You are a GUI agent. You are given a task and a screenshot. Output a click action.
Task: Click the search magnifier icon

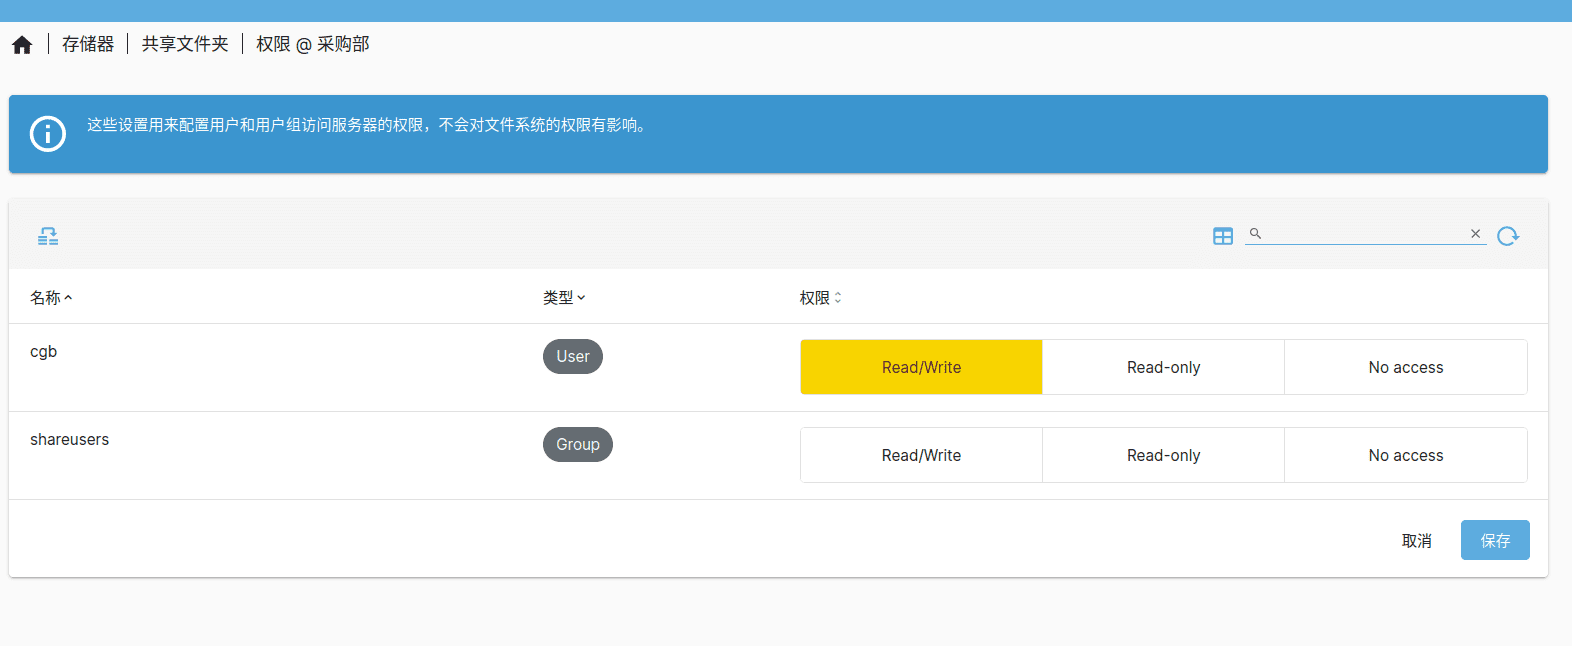coord(1255,234)
